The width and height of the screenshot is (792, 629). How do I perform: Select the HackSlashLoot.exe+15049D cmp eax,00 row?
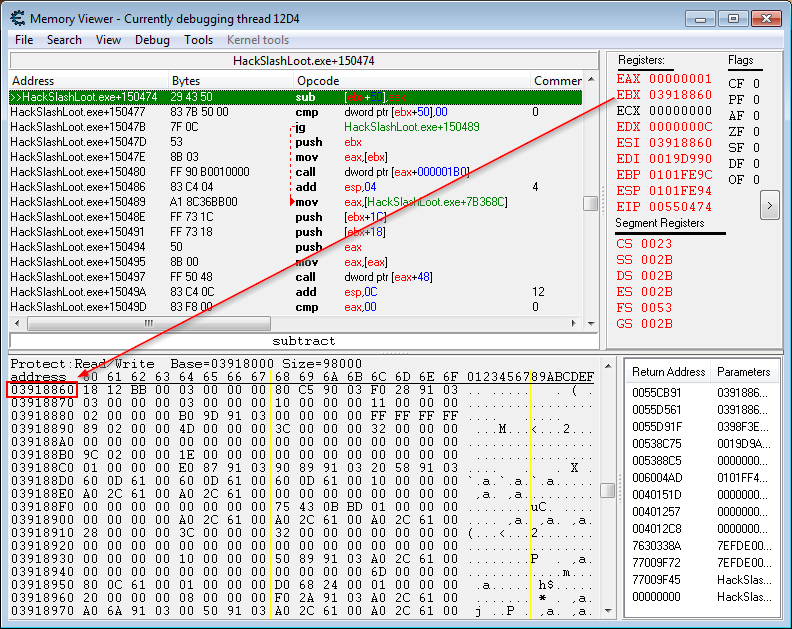296,307
